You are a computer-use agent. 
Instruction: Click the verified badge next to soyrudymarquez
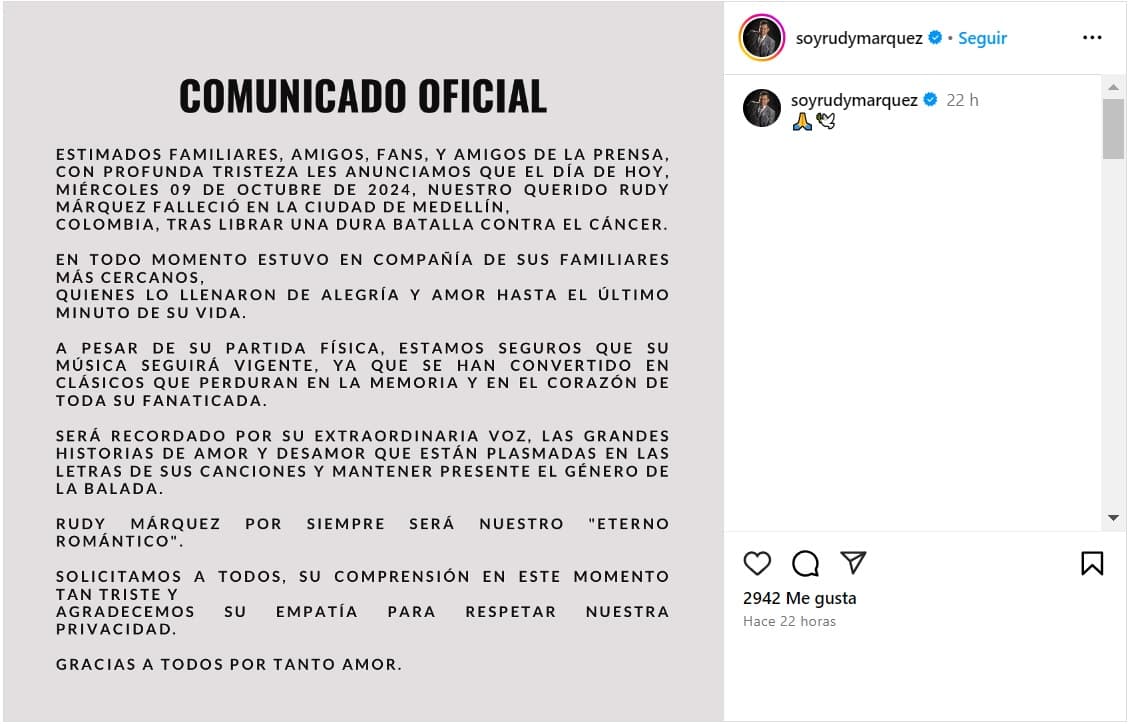[x=935, y=38]
